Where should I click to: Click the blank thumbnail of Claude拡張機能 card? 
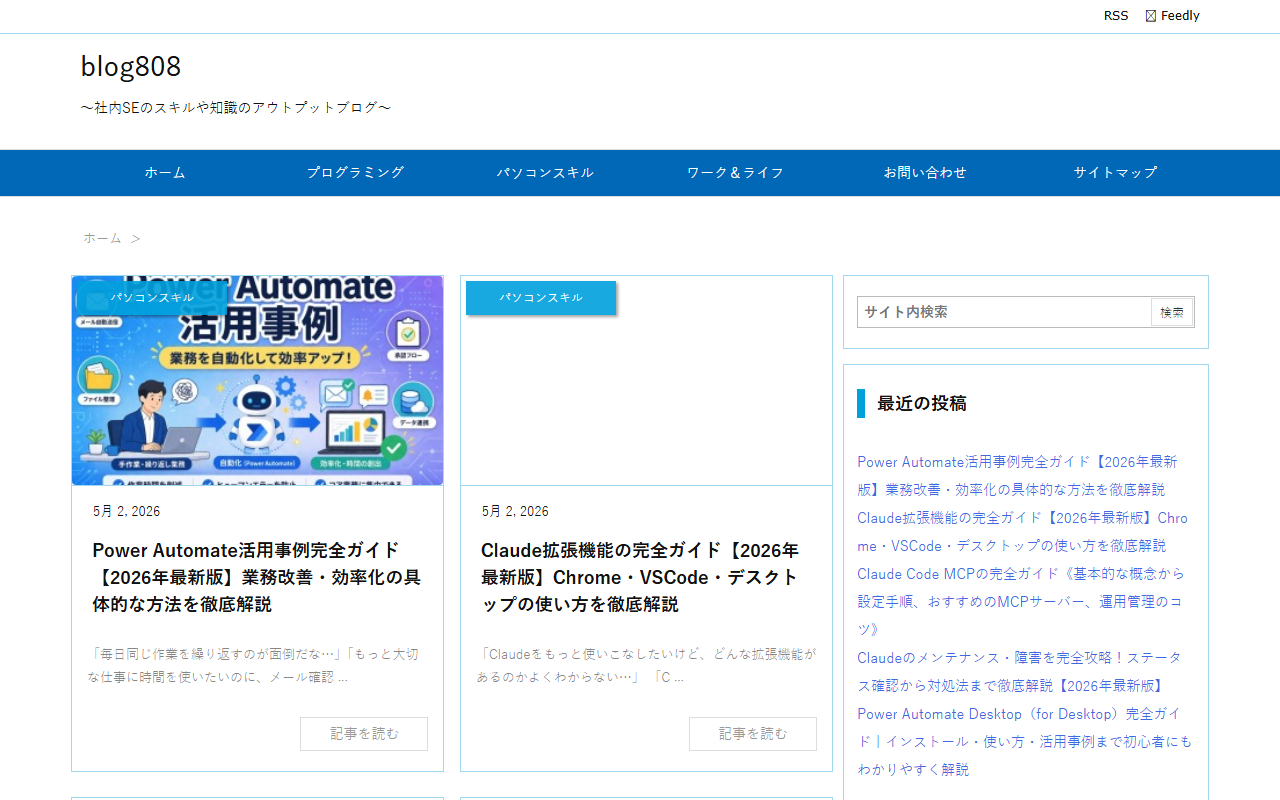(646, 381)
